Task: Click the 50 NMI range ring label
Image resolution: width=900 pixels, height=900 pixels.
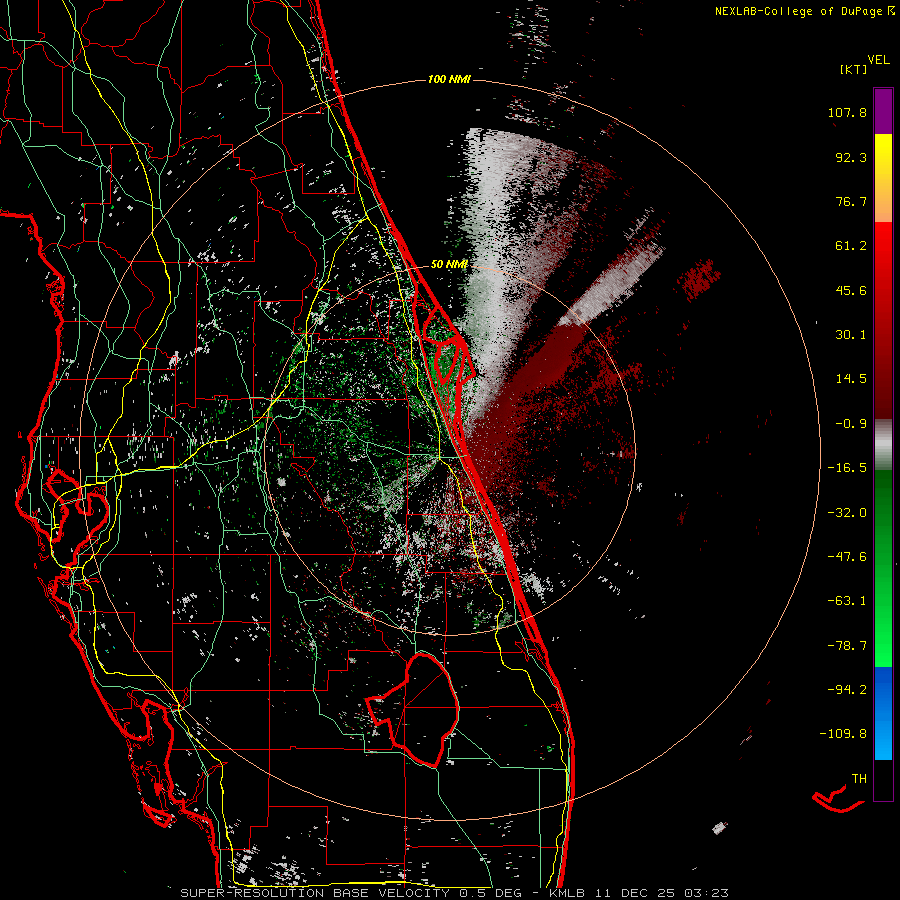Action: click(x=449, y=264)
